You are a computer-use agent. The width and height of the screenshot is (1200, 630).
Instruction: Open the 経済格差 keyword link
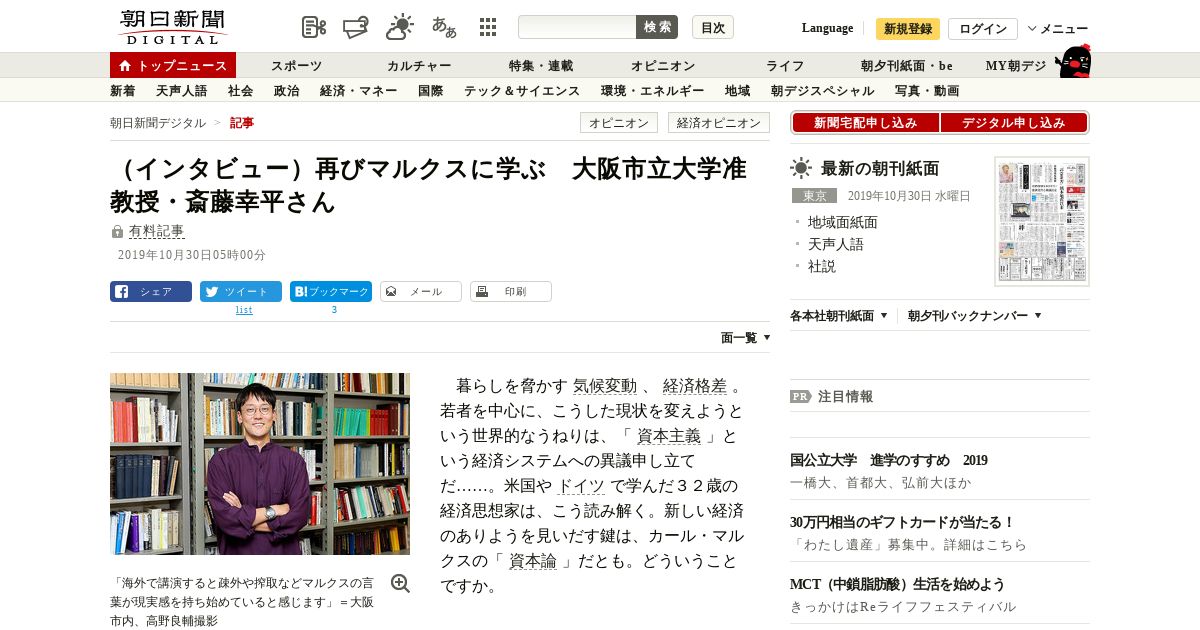[x=695, y=386]
